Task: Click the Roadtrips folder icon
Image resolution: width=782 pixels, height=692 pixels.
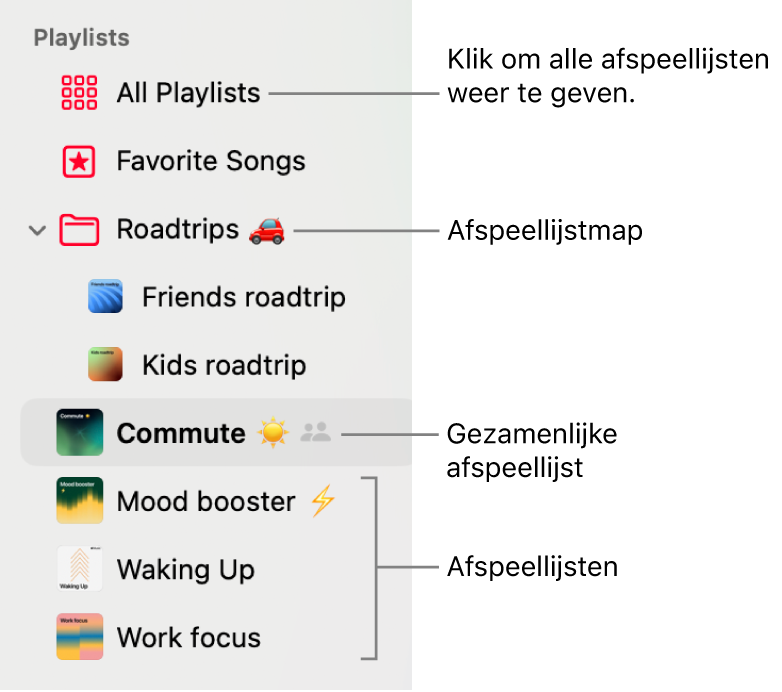Action: pyautogui.click(x=79, y=230)
